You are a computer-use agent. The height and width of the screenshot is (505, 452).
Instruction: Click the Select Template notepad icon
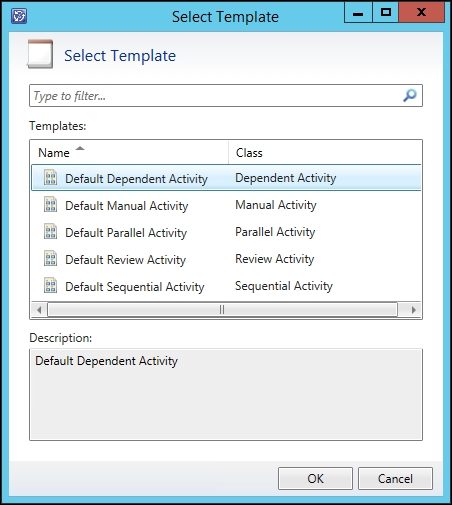(40, 54)
